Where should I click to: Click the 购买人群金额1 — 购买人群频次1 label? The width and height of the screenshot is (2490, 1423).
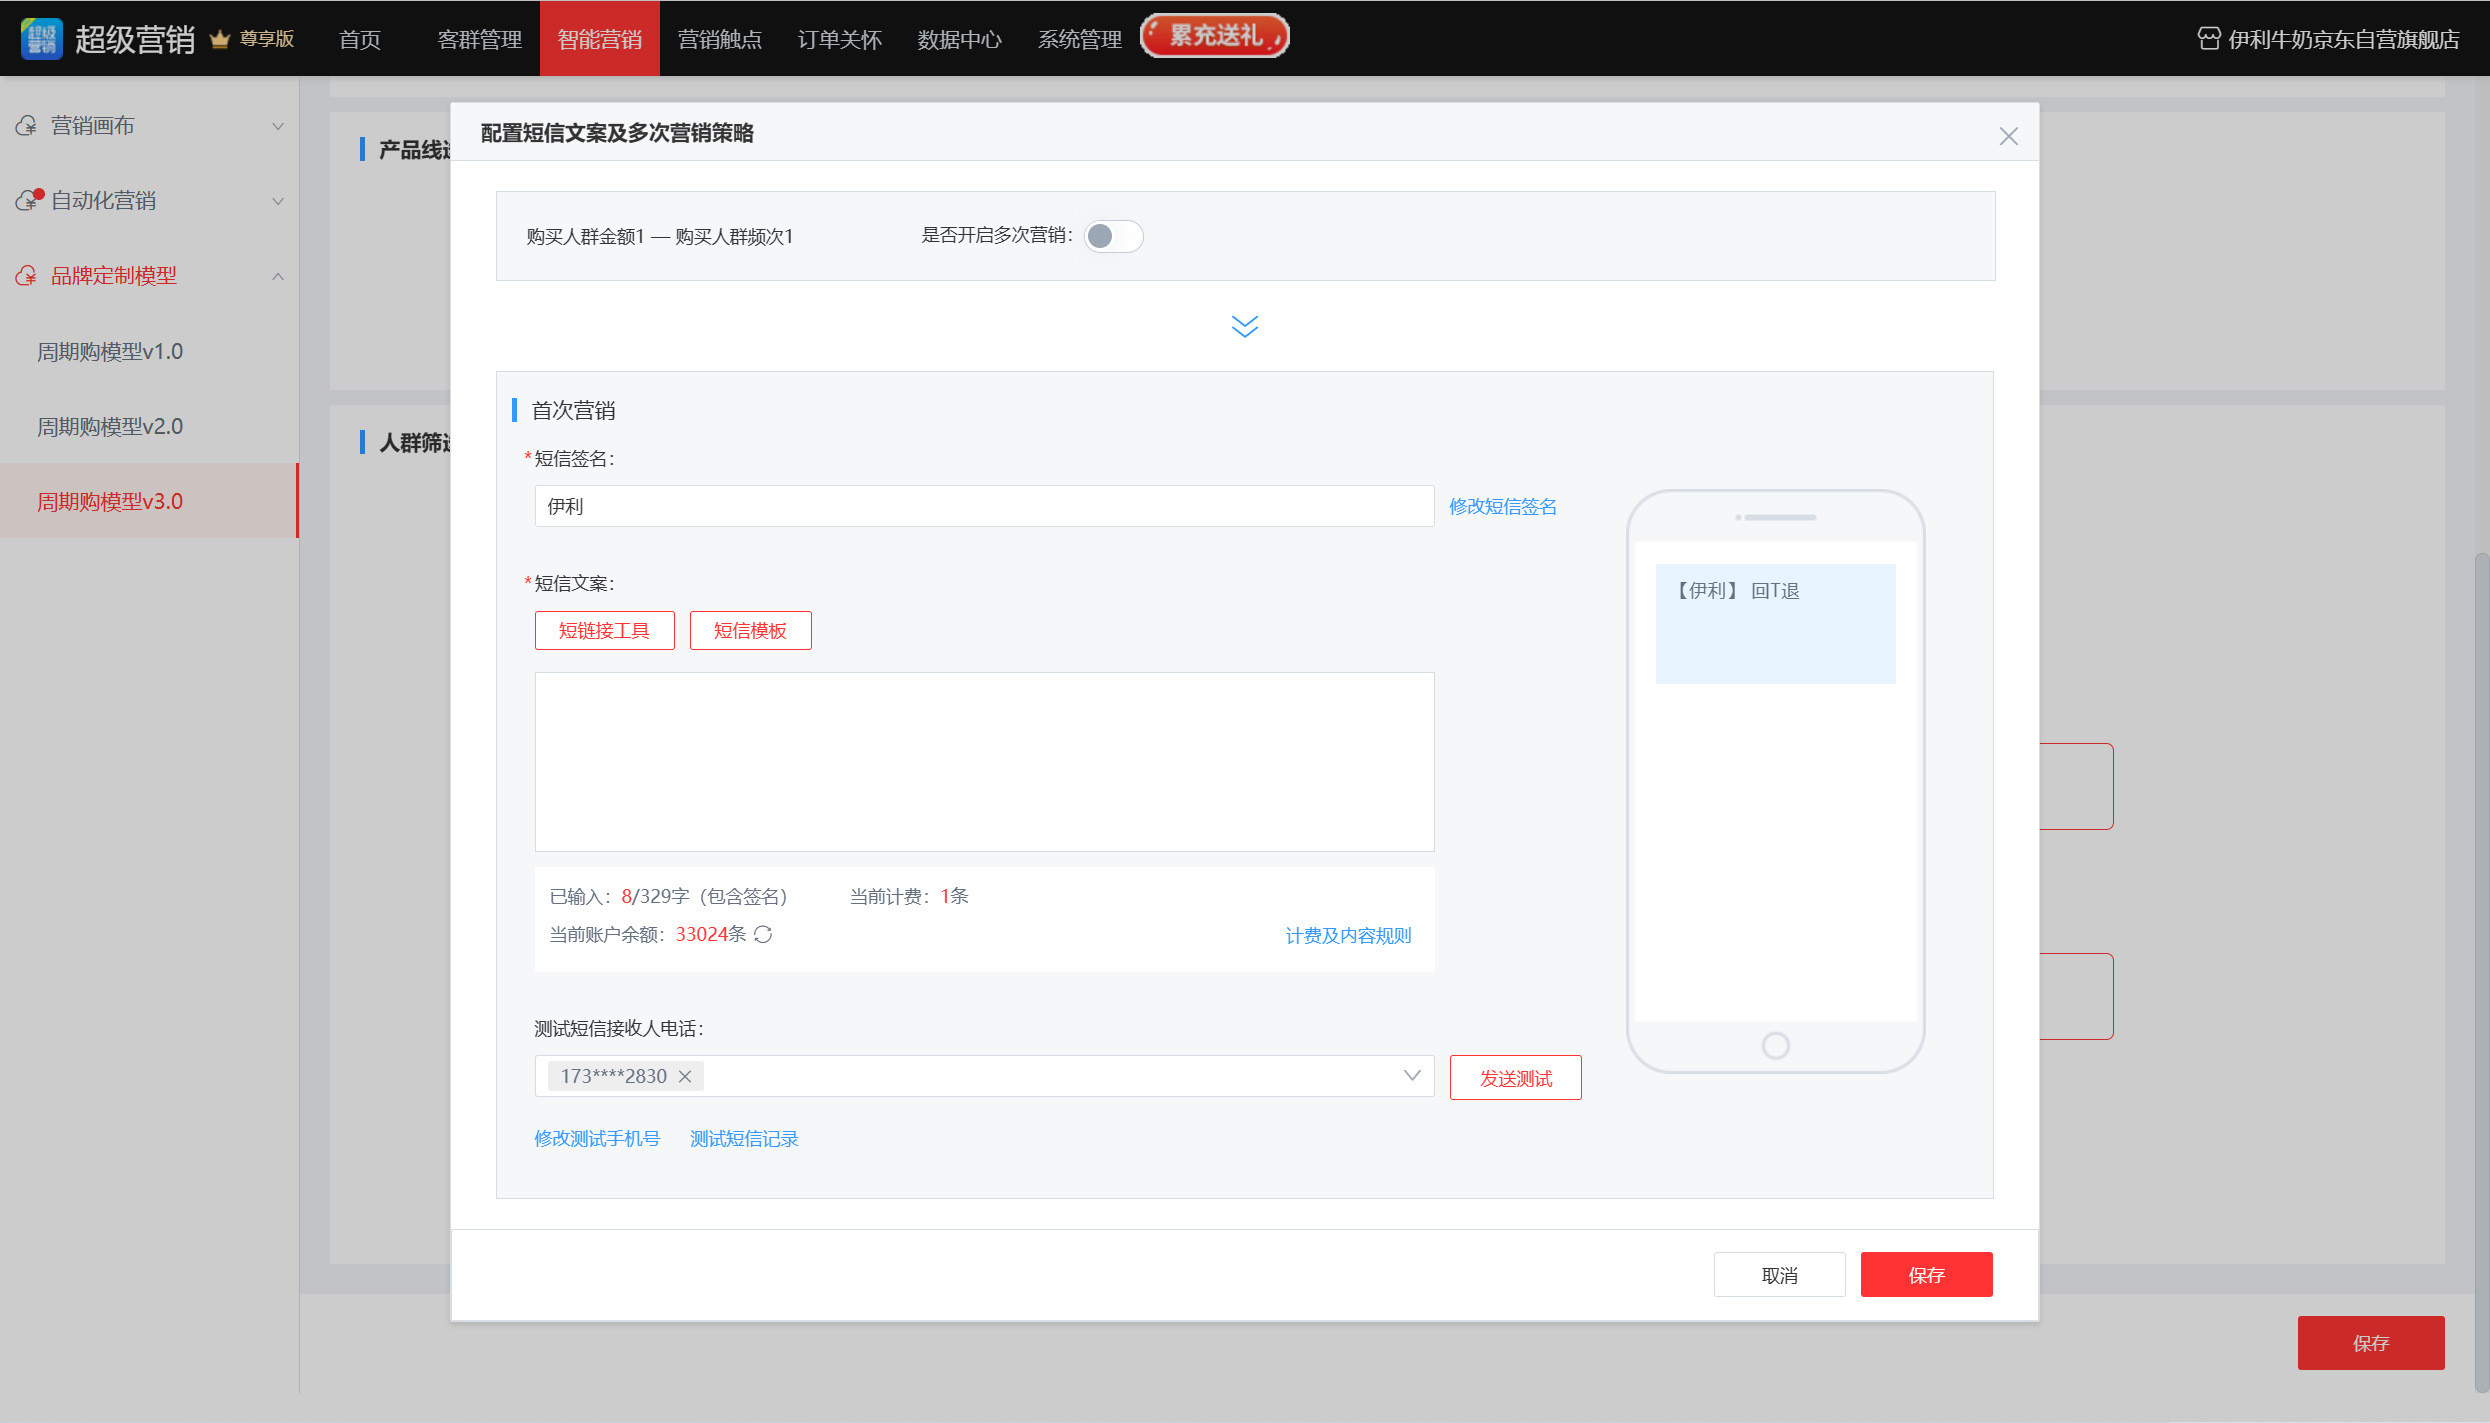pos(659,236)
